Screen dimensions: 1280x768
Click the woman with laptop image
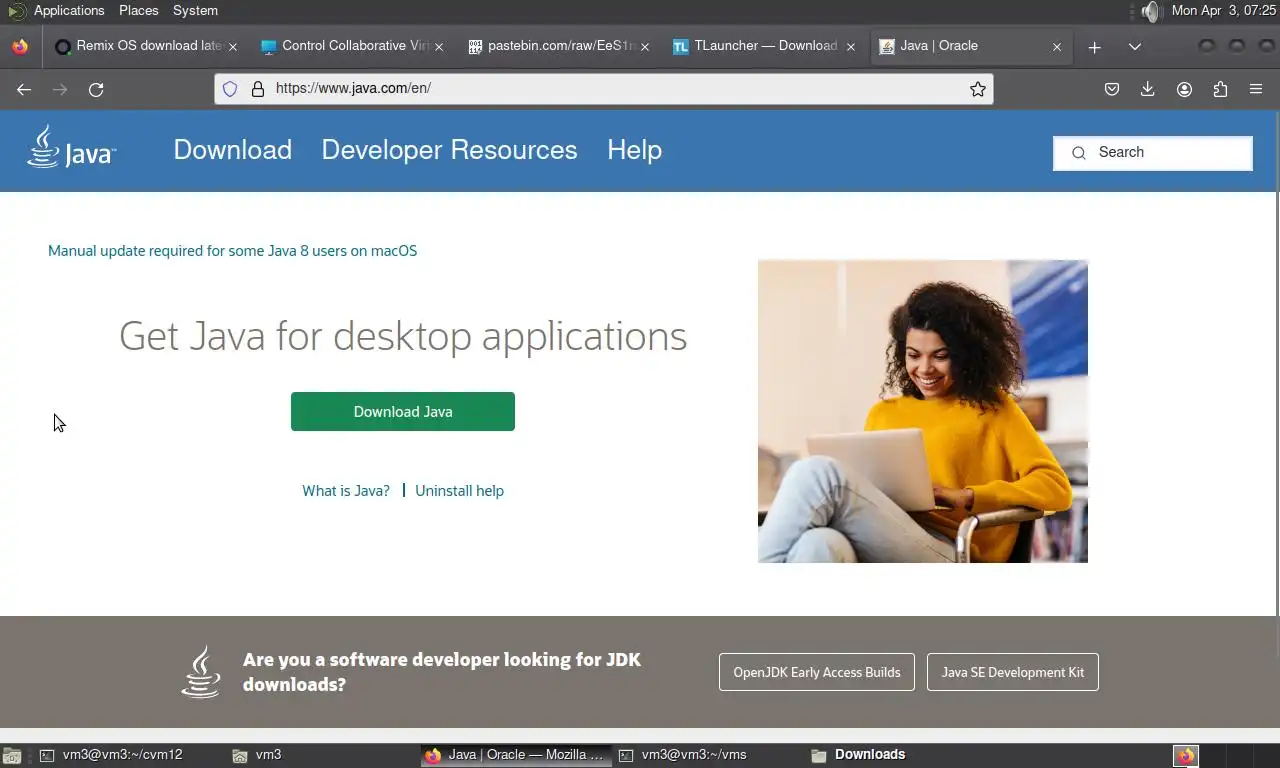(x=923, y=411)
